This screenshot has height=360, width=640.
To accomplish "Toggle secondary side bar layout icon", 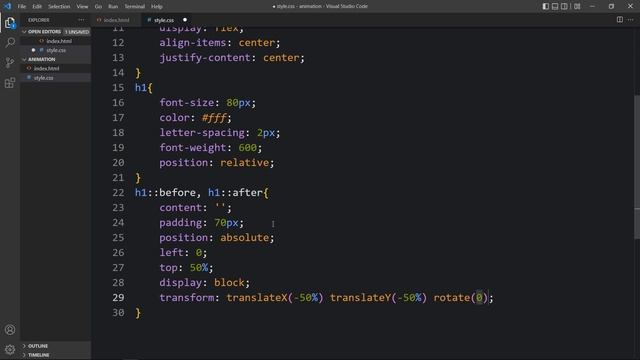I will point(564,6).
